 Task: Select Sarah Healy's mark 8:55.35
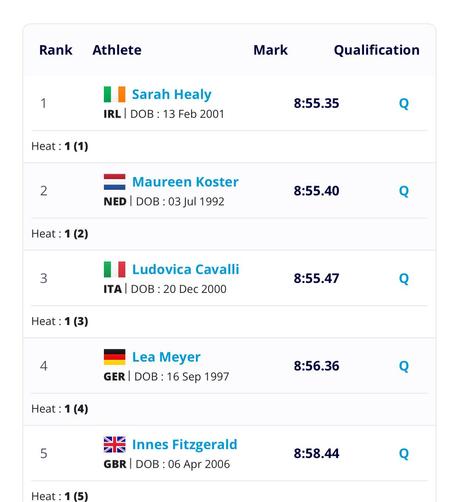click(x=316, y=103)
